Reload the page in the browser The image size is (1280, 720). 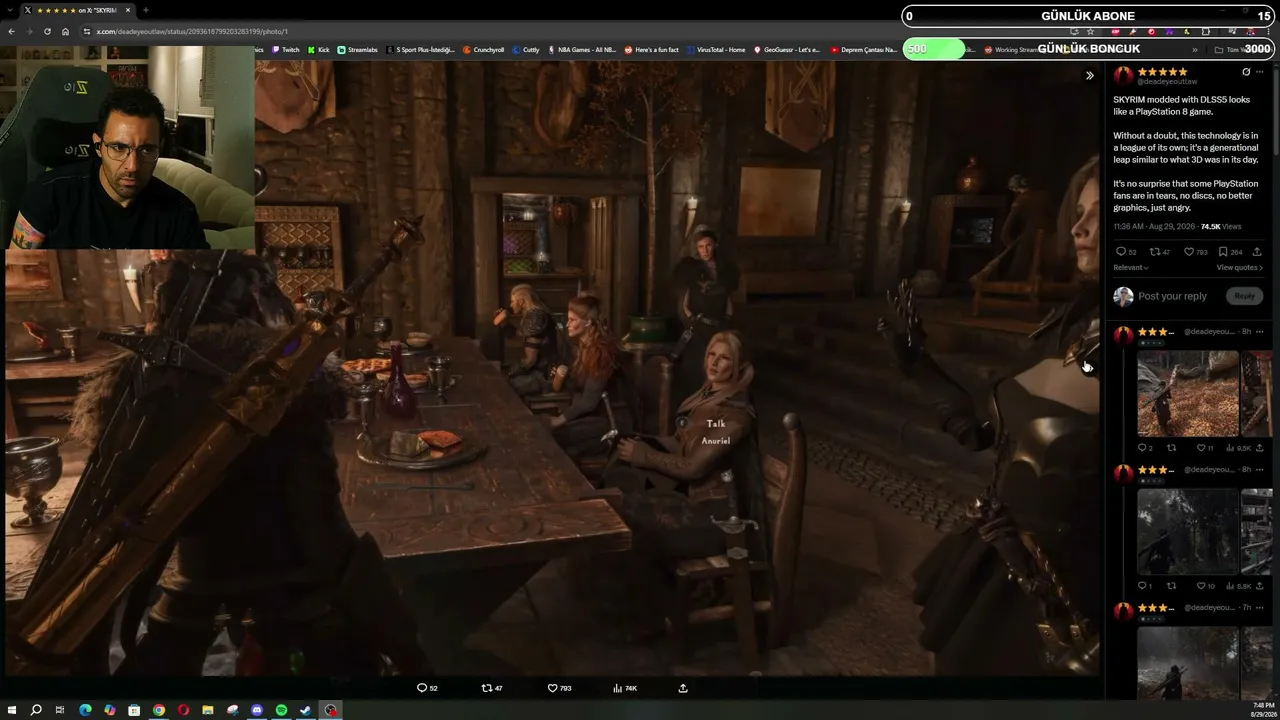pyautogui.click(x=47, y=32)
